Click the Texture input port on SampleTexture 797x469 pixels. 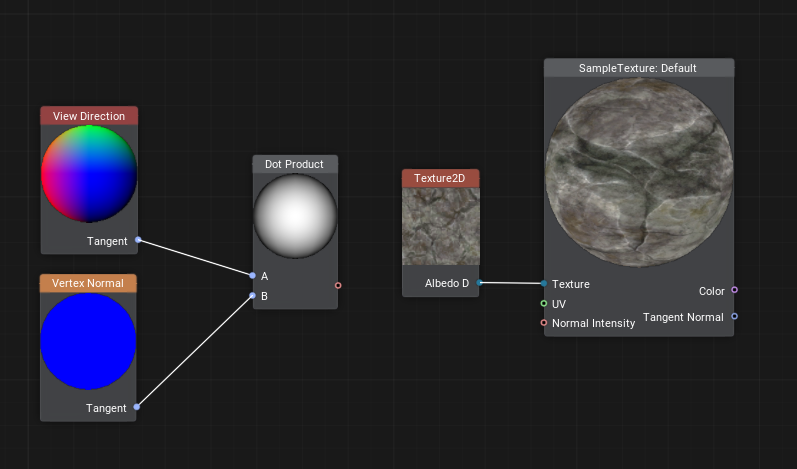click(x=544, y=284)
